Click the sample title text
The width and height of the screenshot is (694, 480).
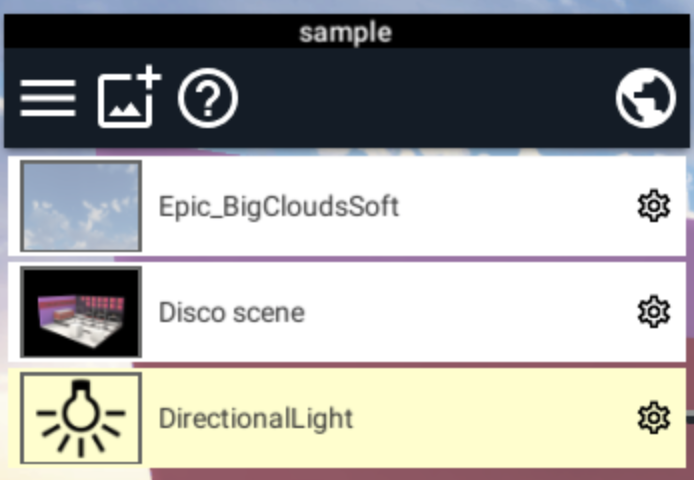point(346,32)
